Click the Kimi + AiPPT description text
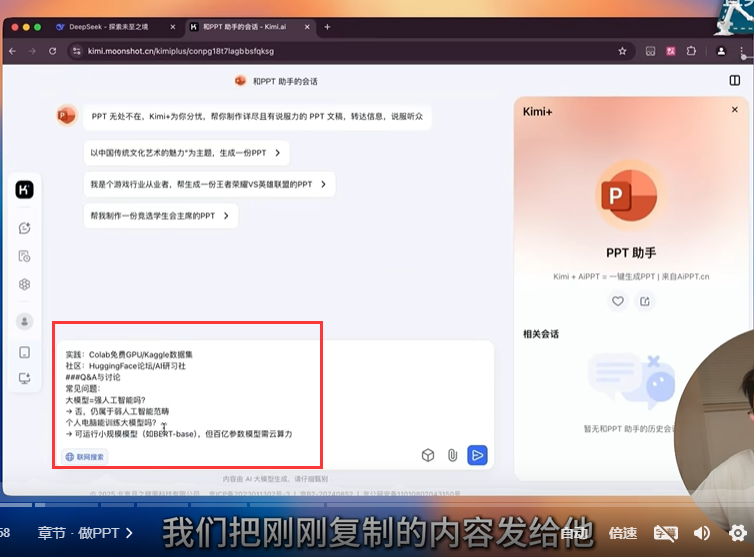Screen dimensions: 754x557 631,277
